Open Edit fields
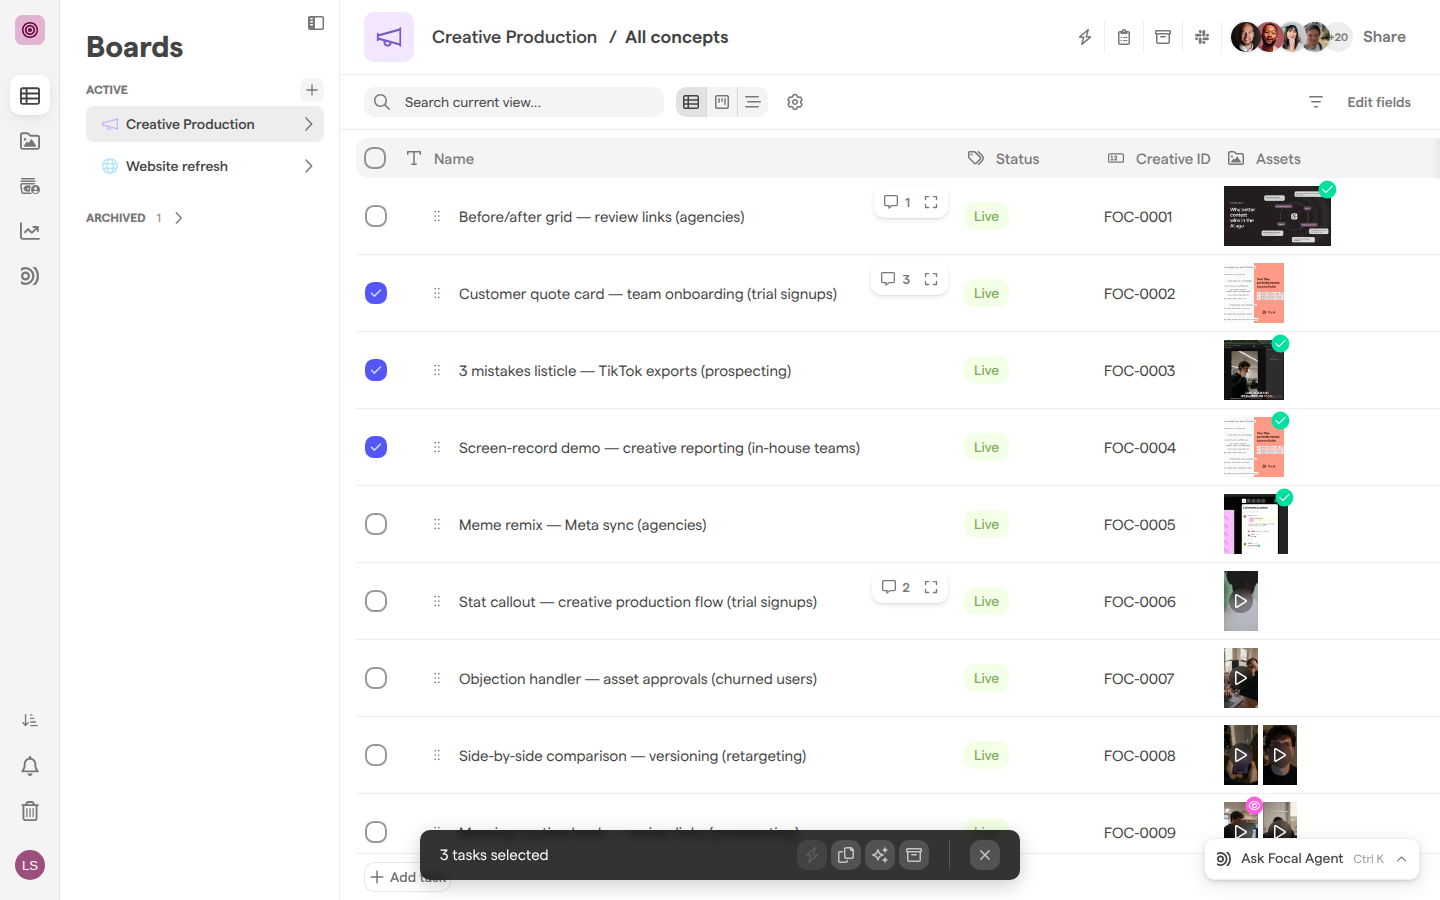Viewport: 1440px width, 900px height. point(1379,102)
